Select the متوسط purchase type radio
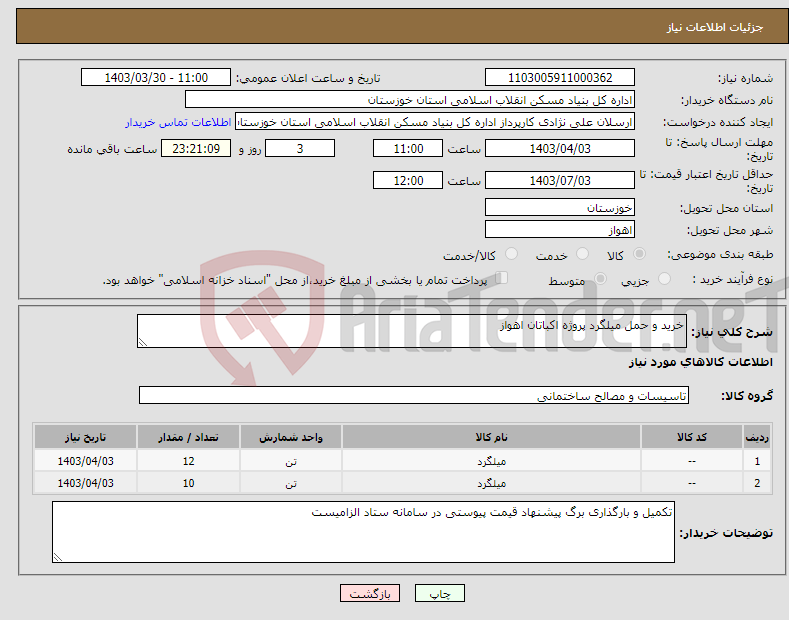 [600, 279]
